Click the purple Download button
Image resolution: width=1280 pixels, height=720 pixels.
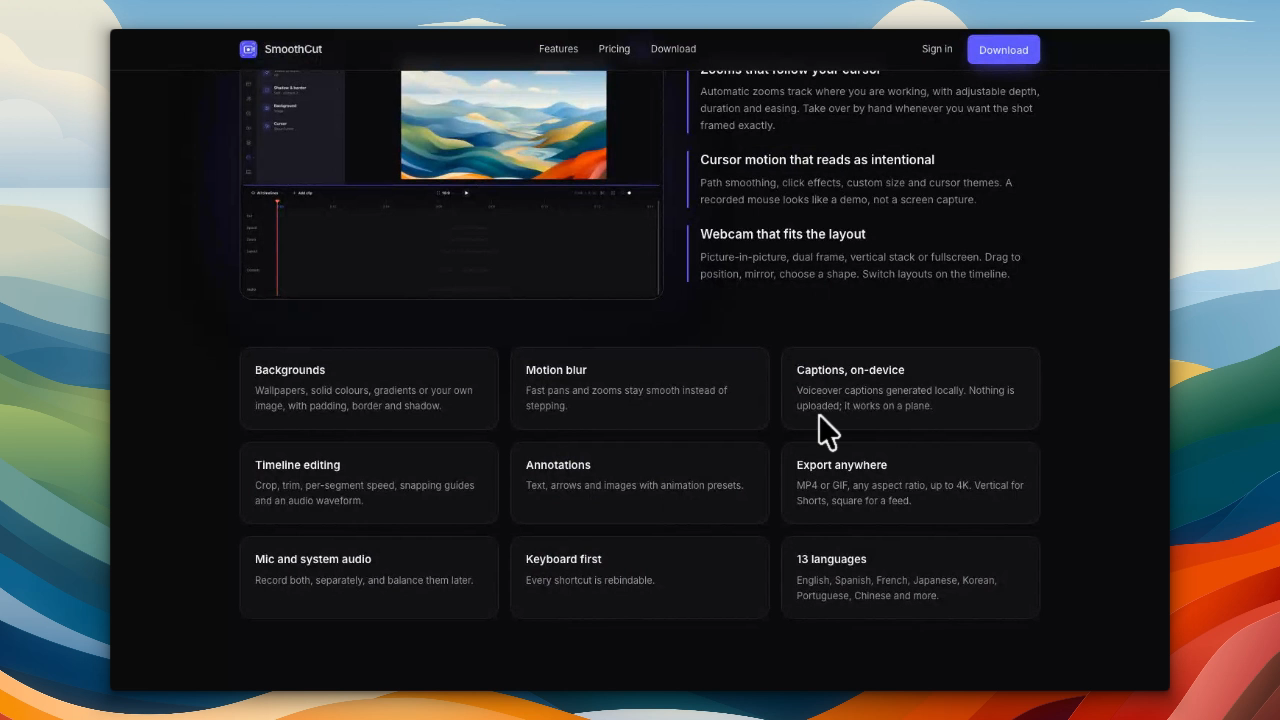tap(1003, 50)
